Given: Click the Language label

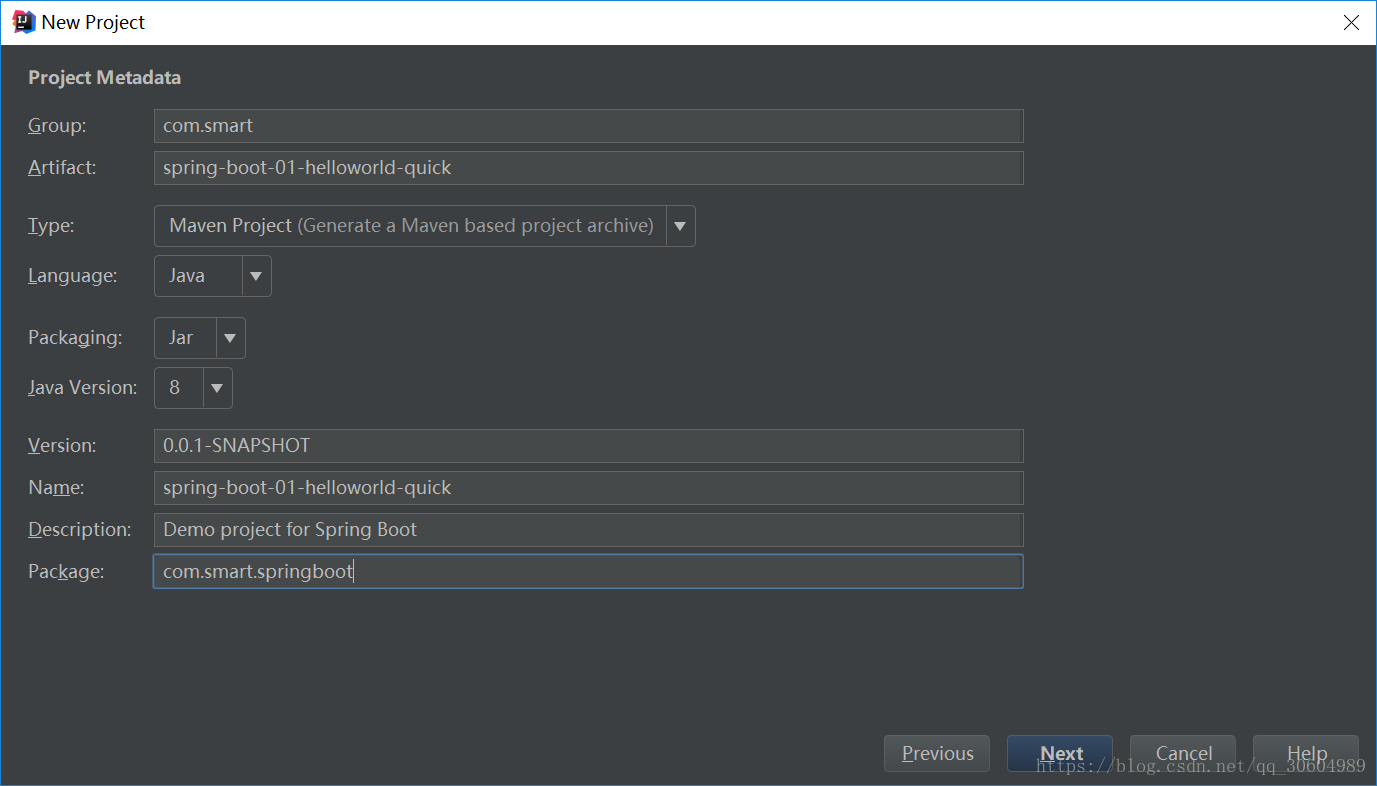Looking at the screenshot, I should tap(72, 276).
